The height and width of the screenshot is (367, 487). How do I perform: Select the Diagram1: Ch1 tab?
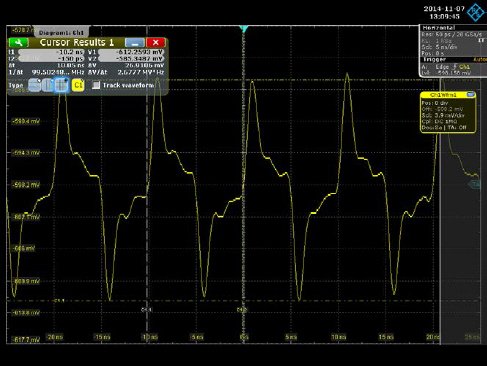click(61, 32)
